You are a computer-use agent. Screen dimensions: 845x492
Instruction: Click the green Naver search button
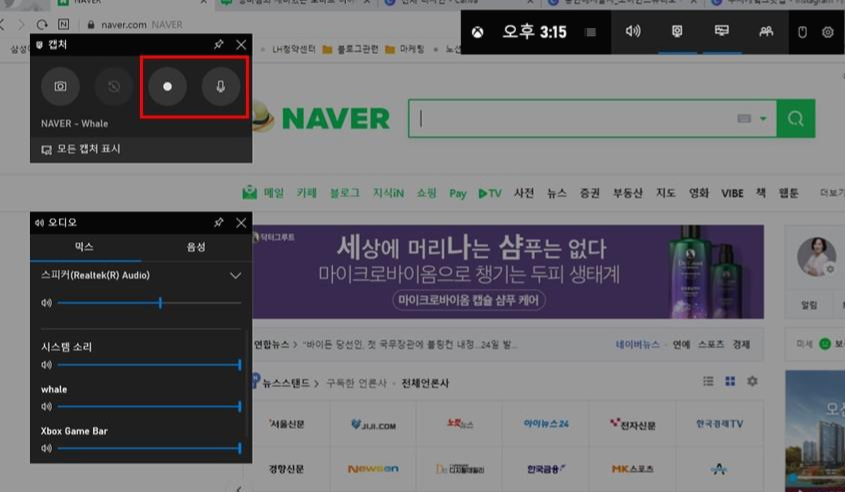[x=795, y=119]
